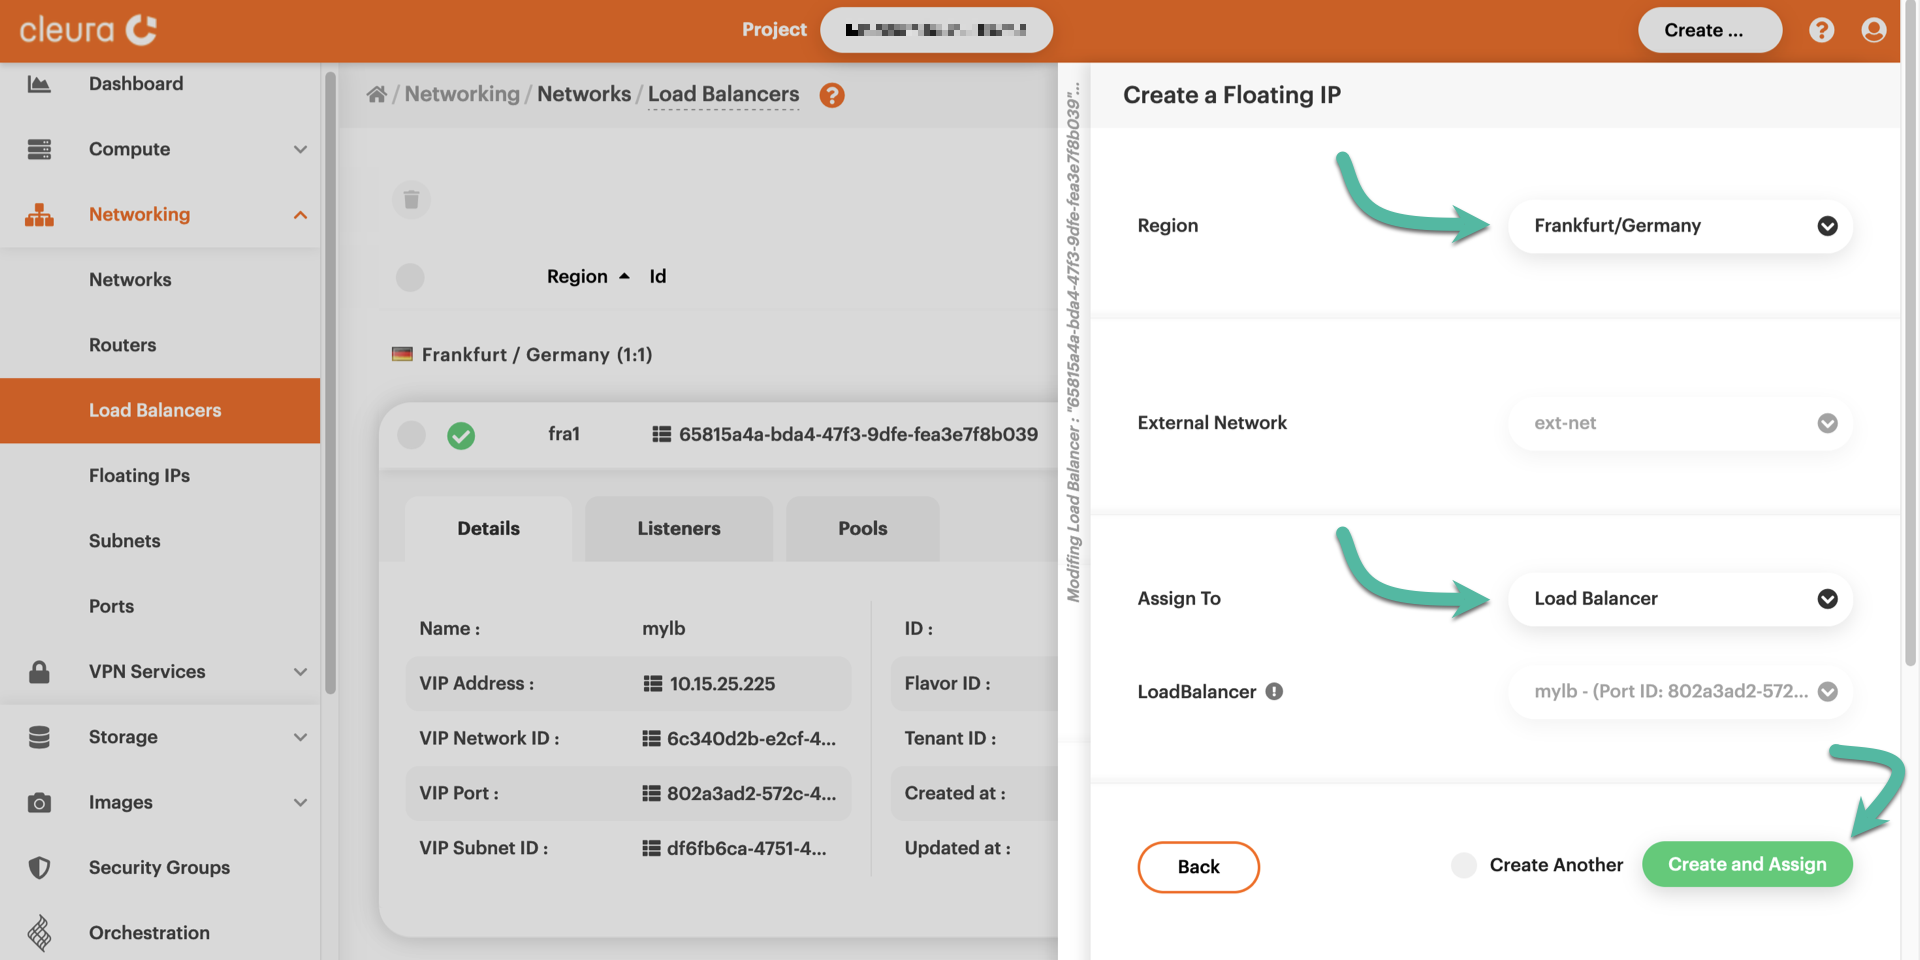Switch to the Listeners tab

click(678, 528)
